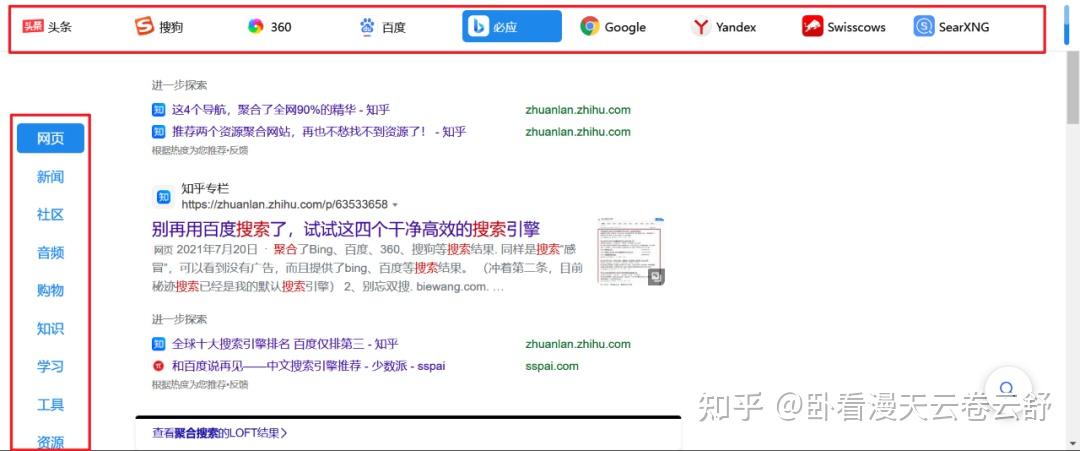Click zhuanlan.zhihu.com beside 全球十大搜索引擎排名 result
Viewport: 1080px width, 451px height.
[578, 344]
